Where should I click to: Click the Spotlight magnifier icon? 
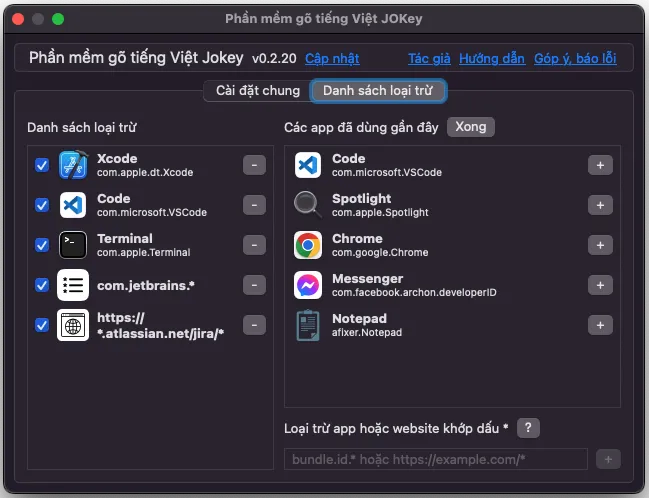click(308, 205)
